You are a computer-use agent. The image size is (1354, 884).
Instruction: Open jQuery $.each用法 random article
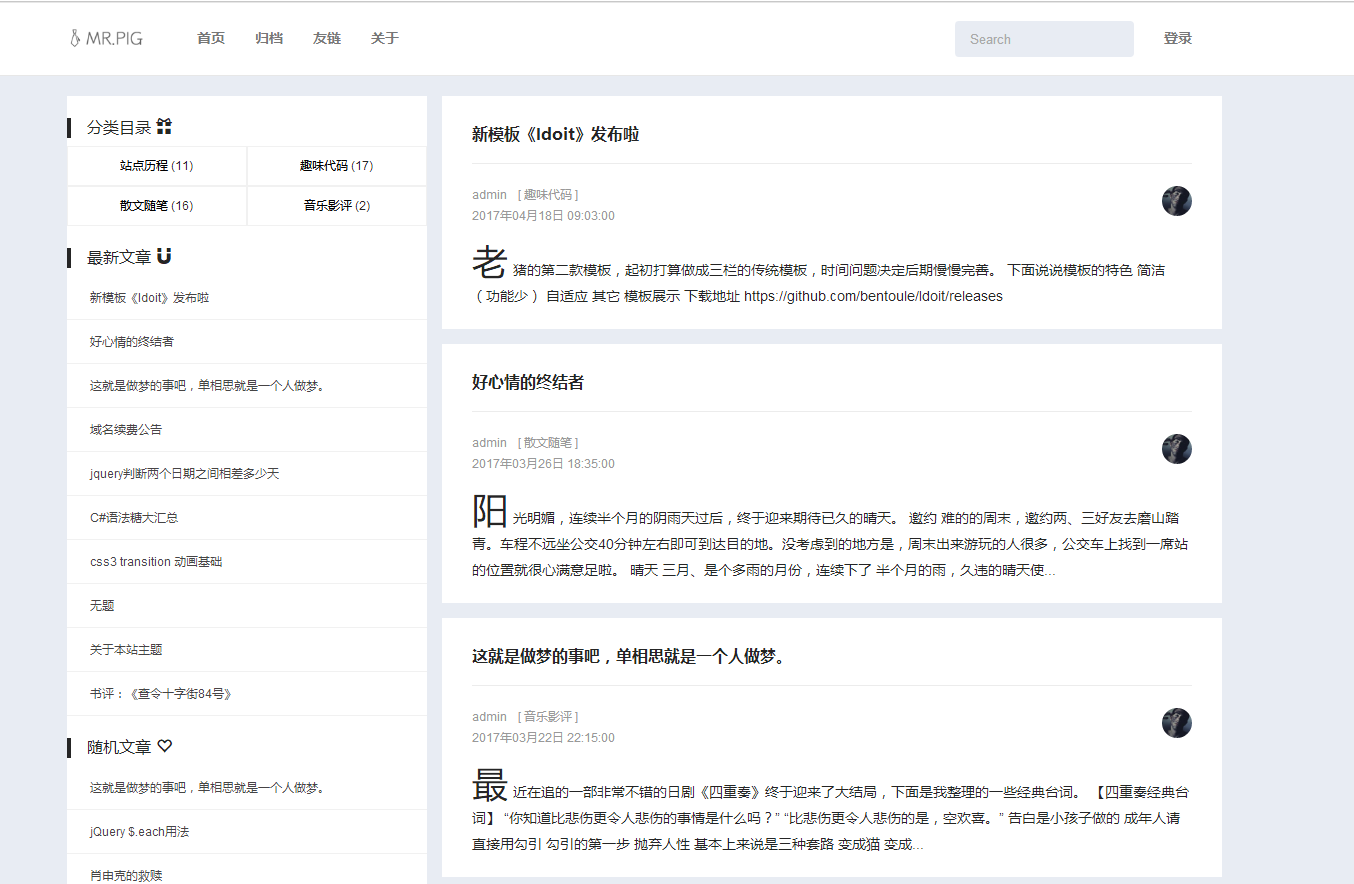click(139, 832)
